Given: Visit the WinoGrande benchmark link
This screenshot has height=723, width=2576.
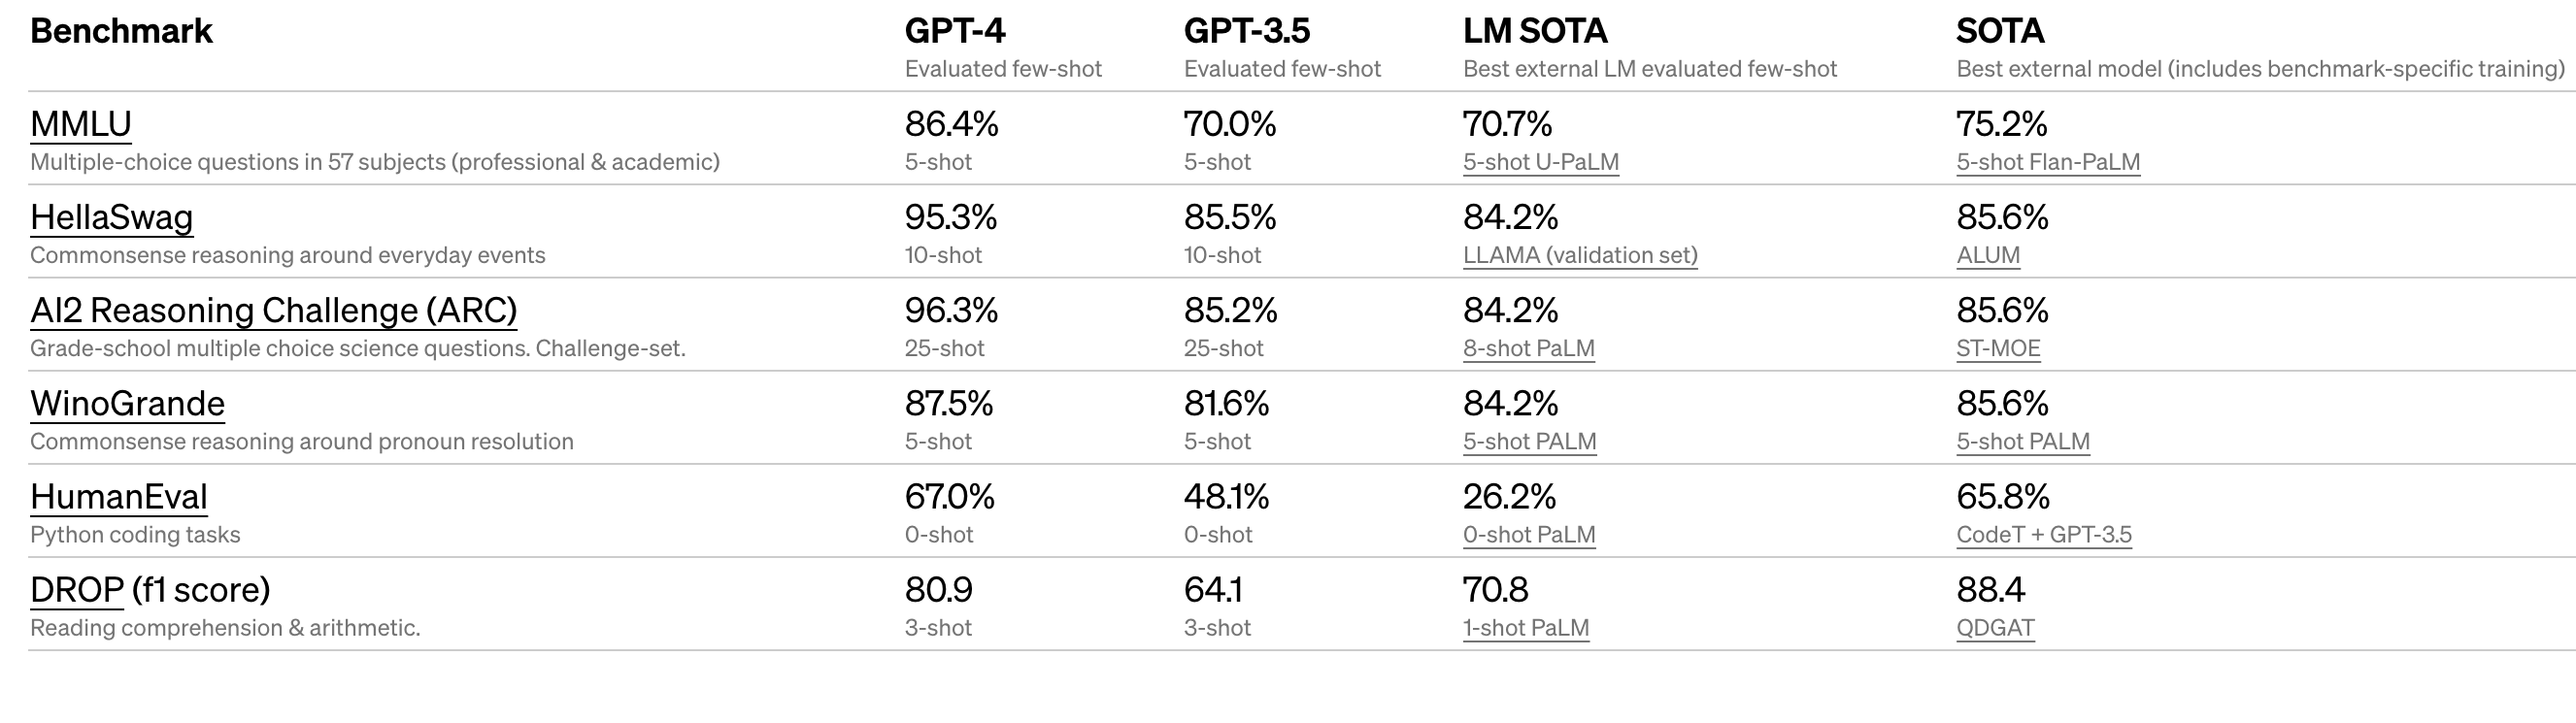Looking at the screenshot, I should click(127, 403).
